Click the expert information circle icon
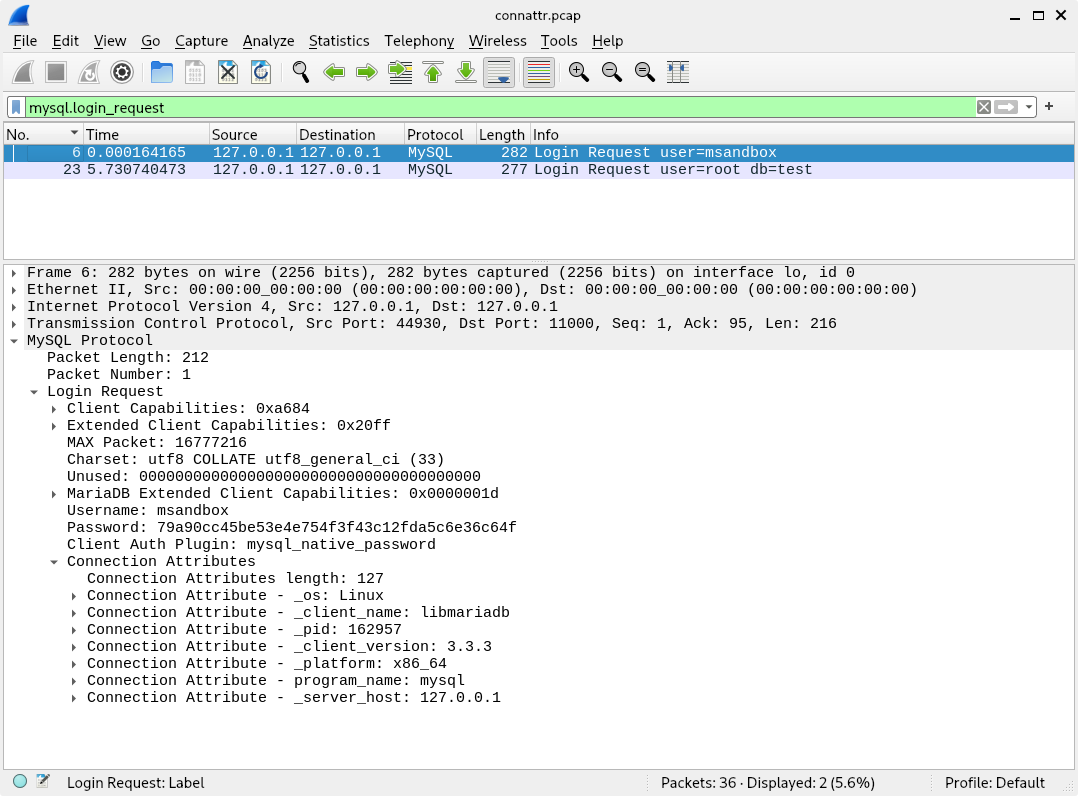Image resolution: width=1078 pixels, height=796 pixels. tap(20, 781)
